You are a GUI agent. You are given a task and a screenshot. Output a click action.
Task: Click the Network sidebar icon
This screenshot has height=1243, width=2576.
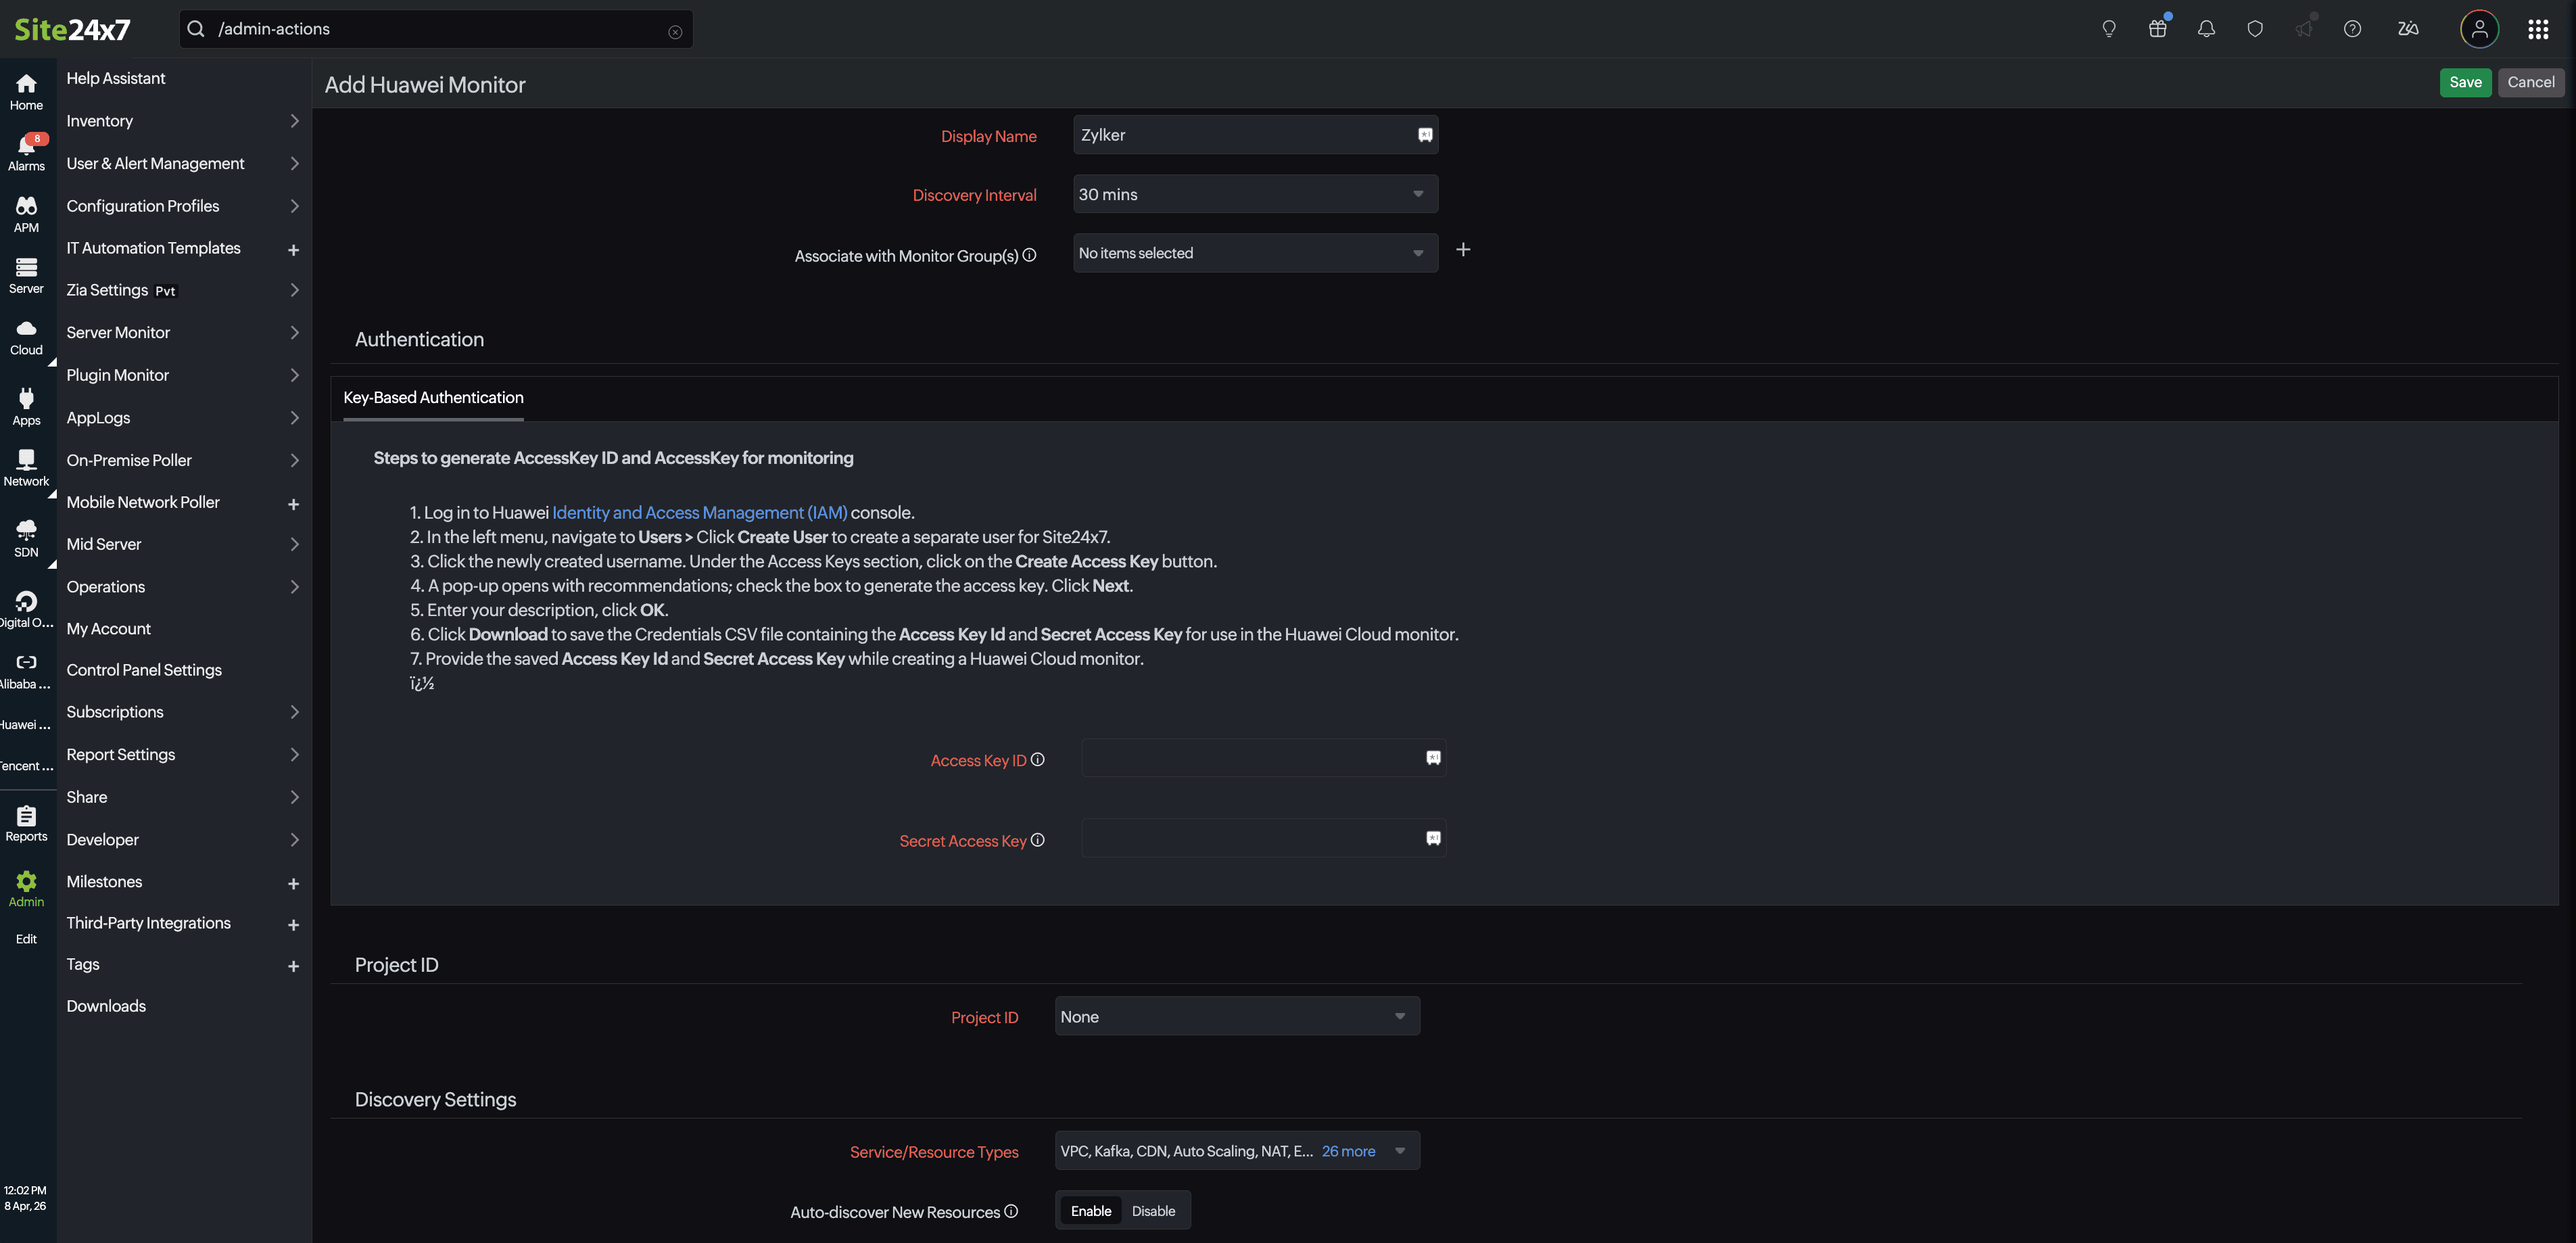(x=26, y=465)
